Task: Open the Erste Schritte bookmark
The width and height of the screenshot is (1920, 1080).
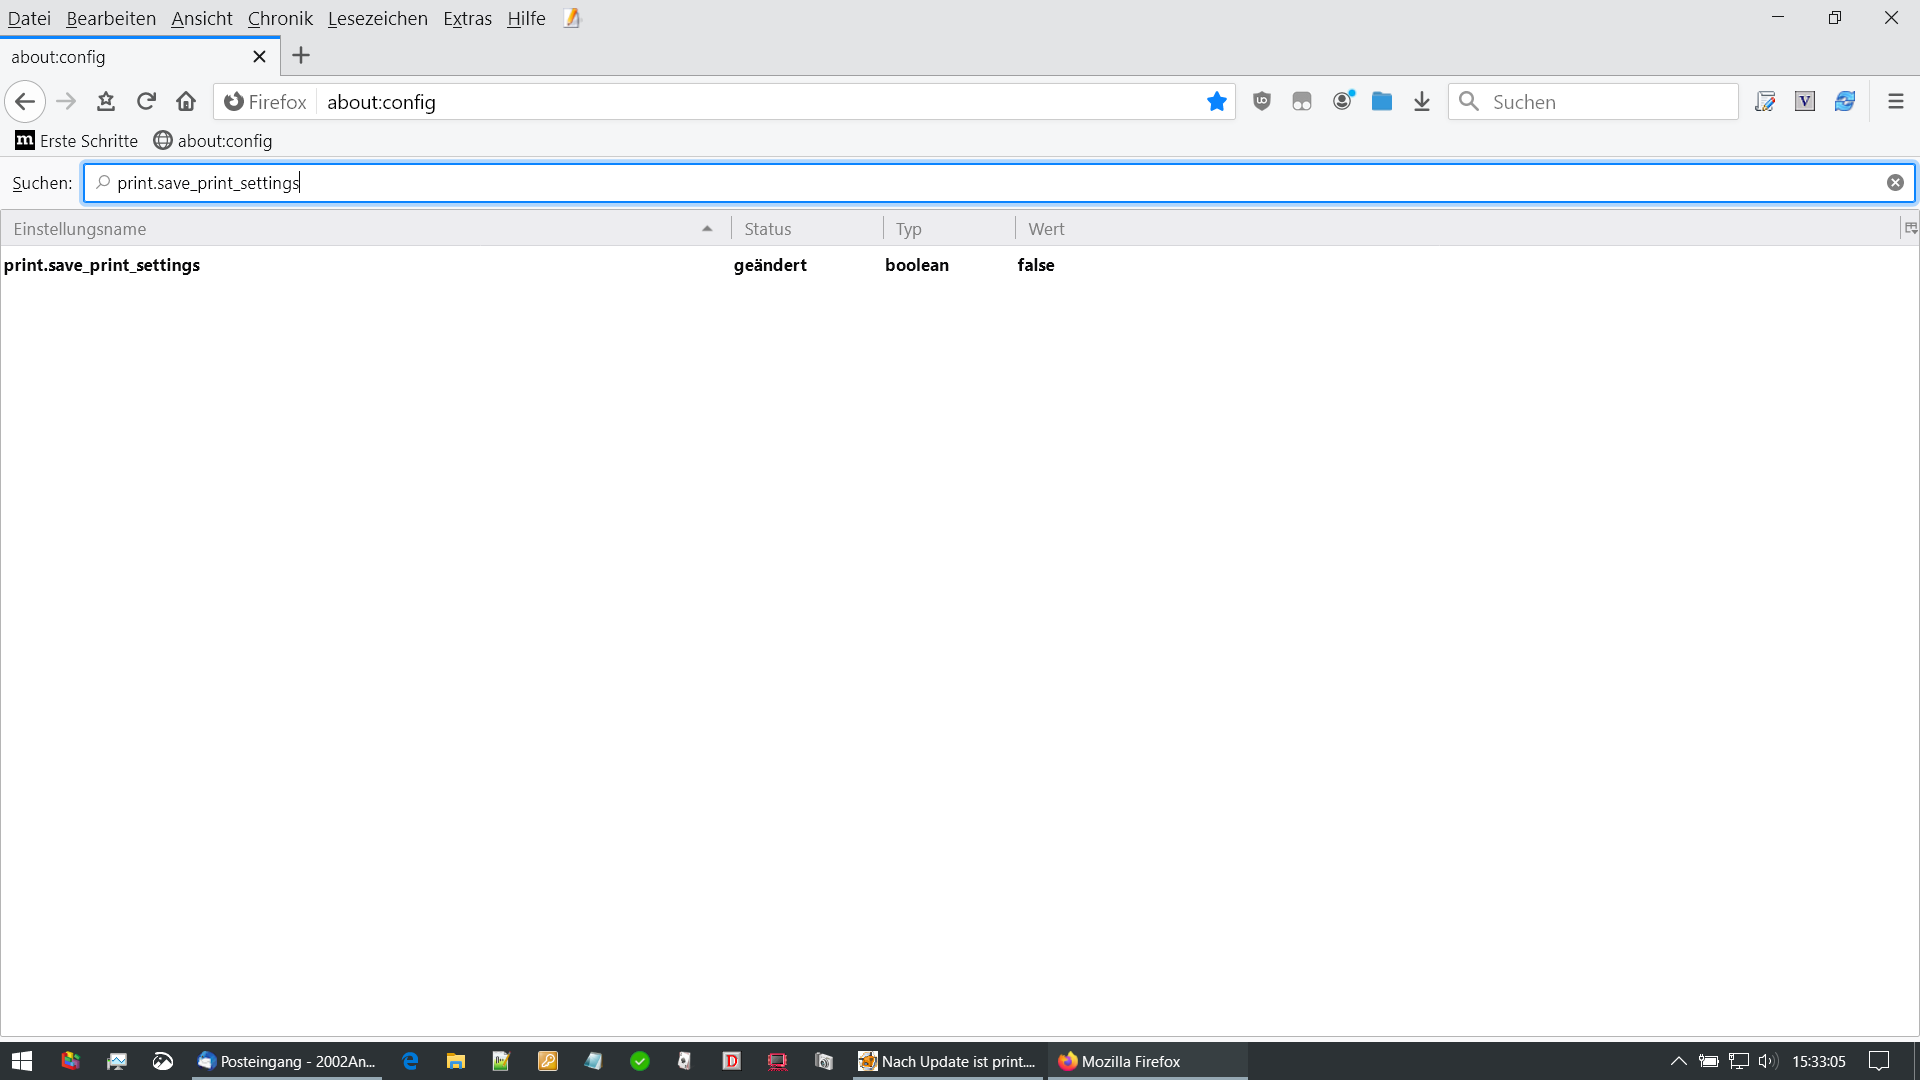Action: [x=77, y=141]
